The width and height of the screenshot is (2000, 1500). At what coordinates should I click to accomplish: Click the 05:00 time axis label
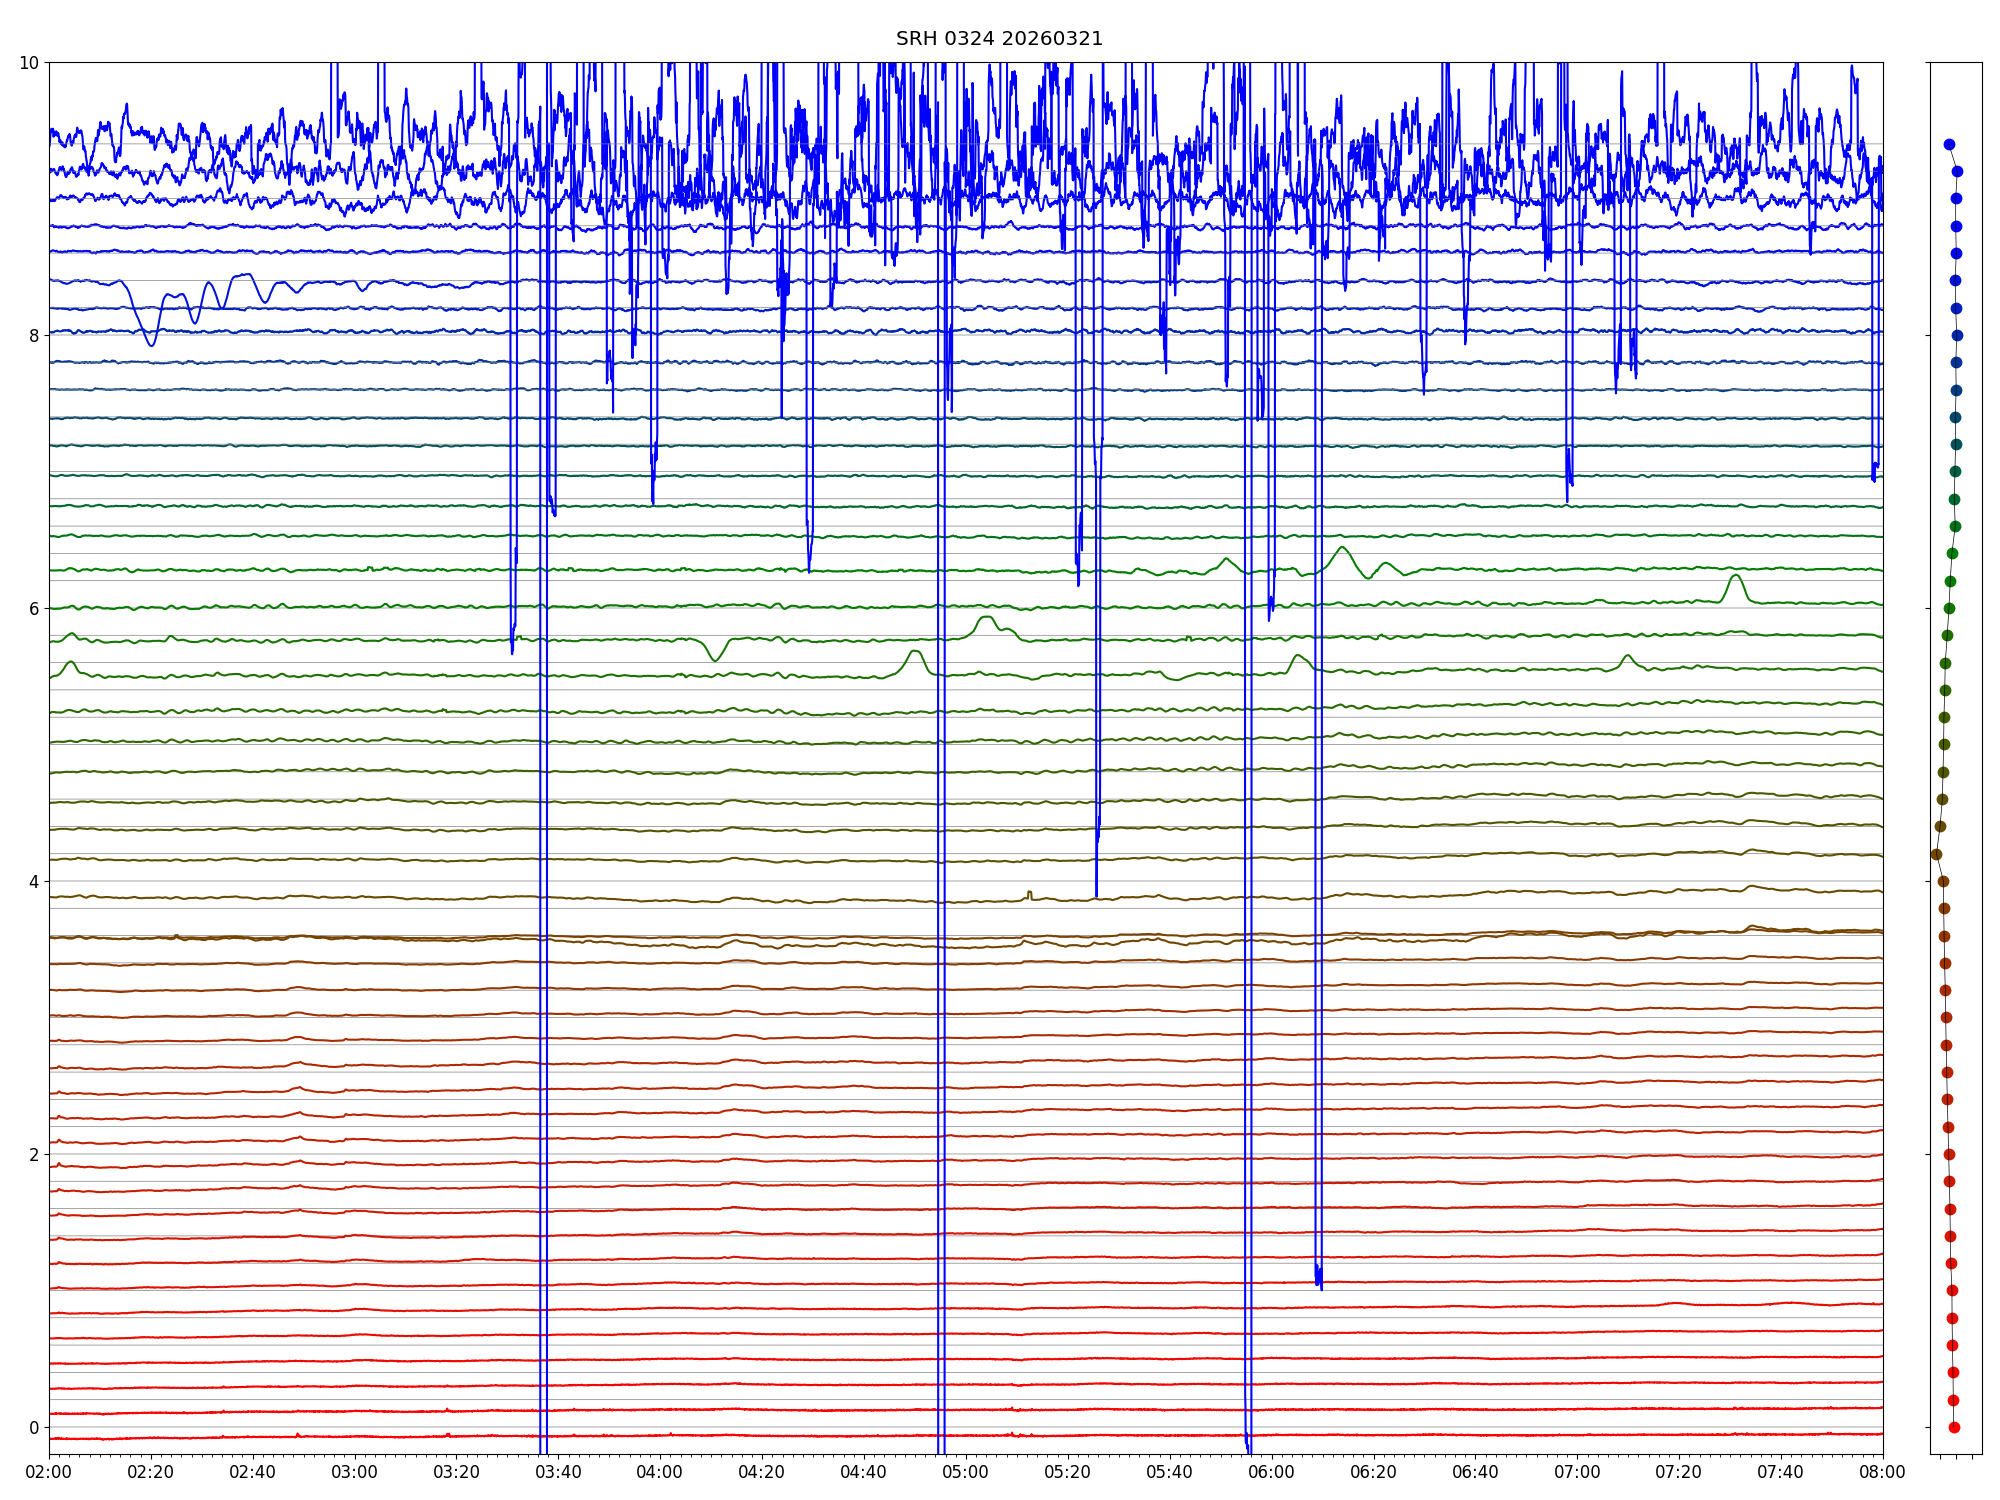click(966, 1472)
